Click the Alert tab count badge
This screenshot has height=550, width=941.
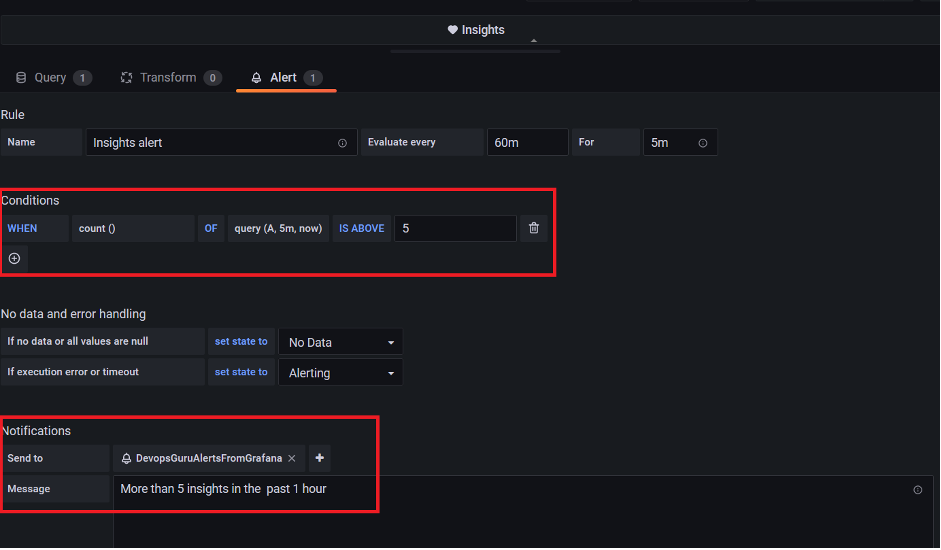pos(313,77)
